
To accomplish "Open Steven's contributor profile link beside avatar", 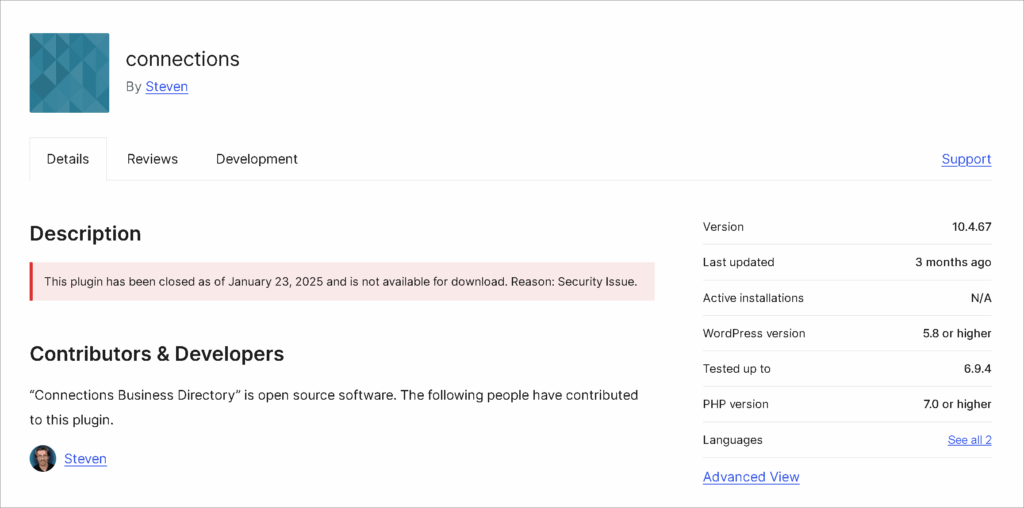I will tap(85, 459).
